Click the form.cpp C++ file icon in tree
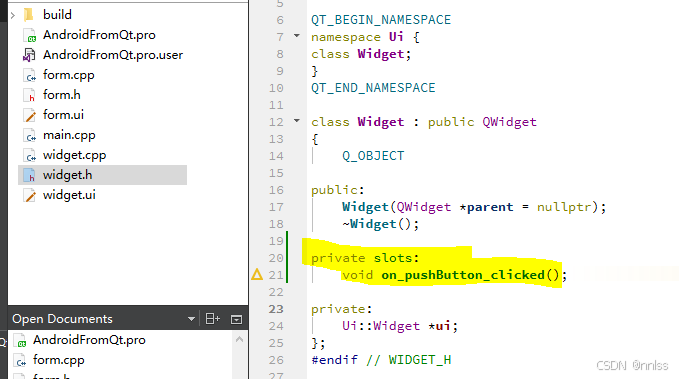The width and height of the screenshot is (679, 379). [29, 75]
